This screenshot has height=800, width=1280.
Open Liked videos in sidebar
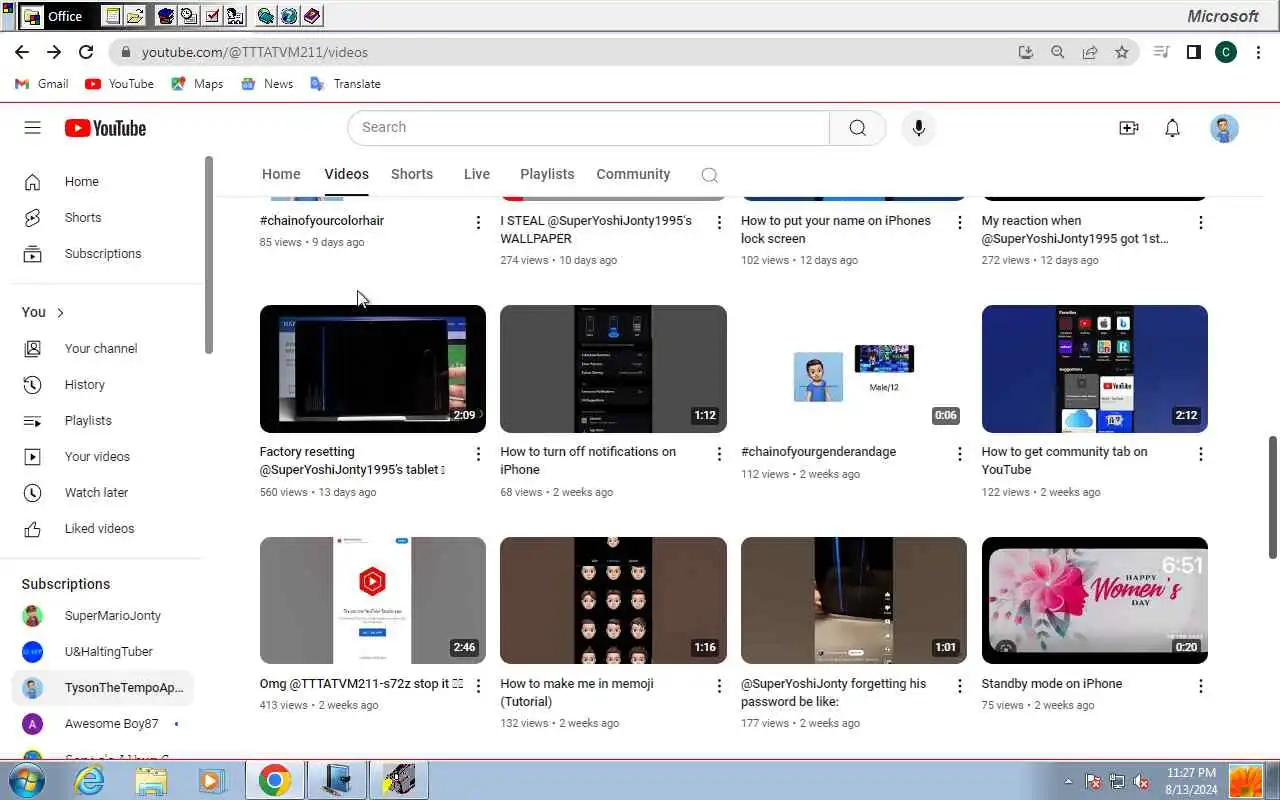[103, 529]
